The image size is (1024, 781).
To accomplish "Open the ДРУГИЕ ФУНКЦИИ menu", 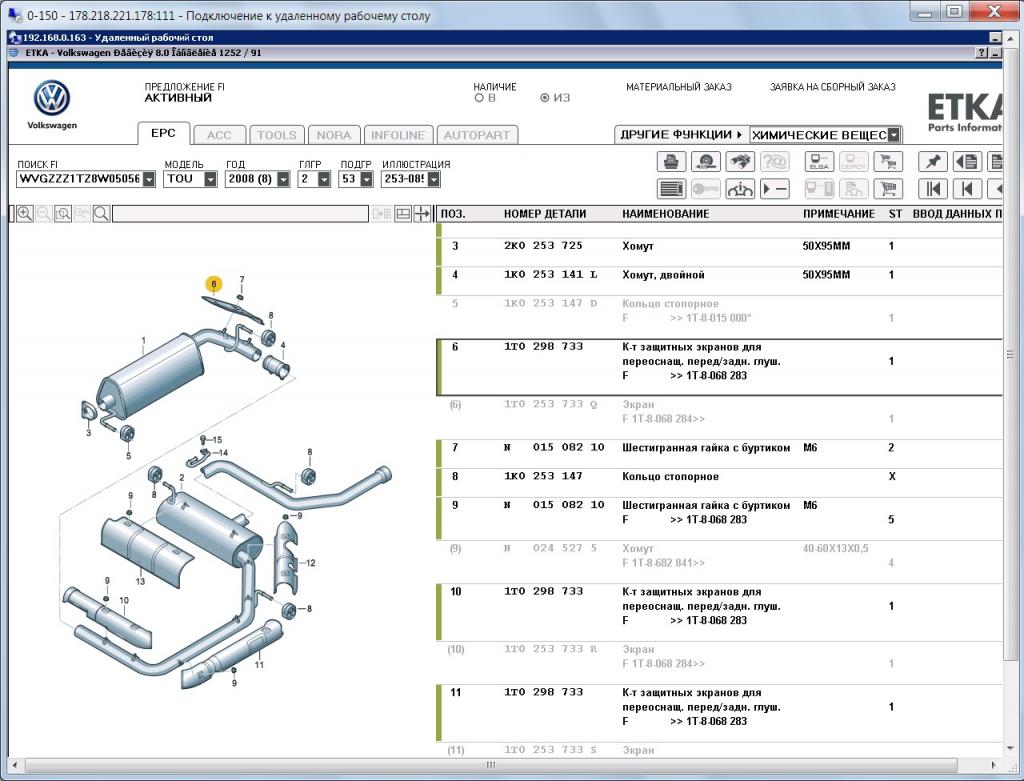I will coord(681,135).
